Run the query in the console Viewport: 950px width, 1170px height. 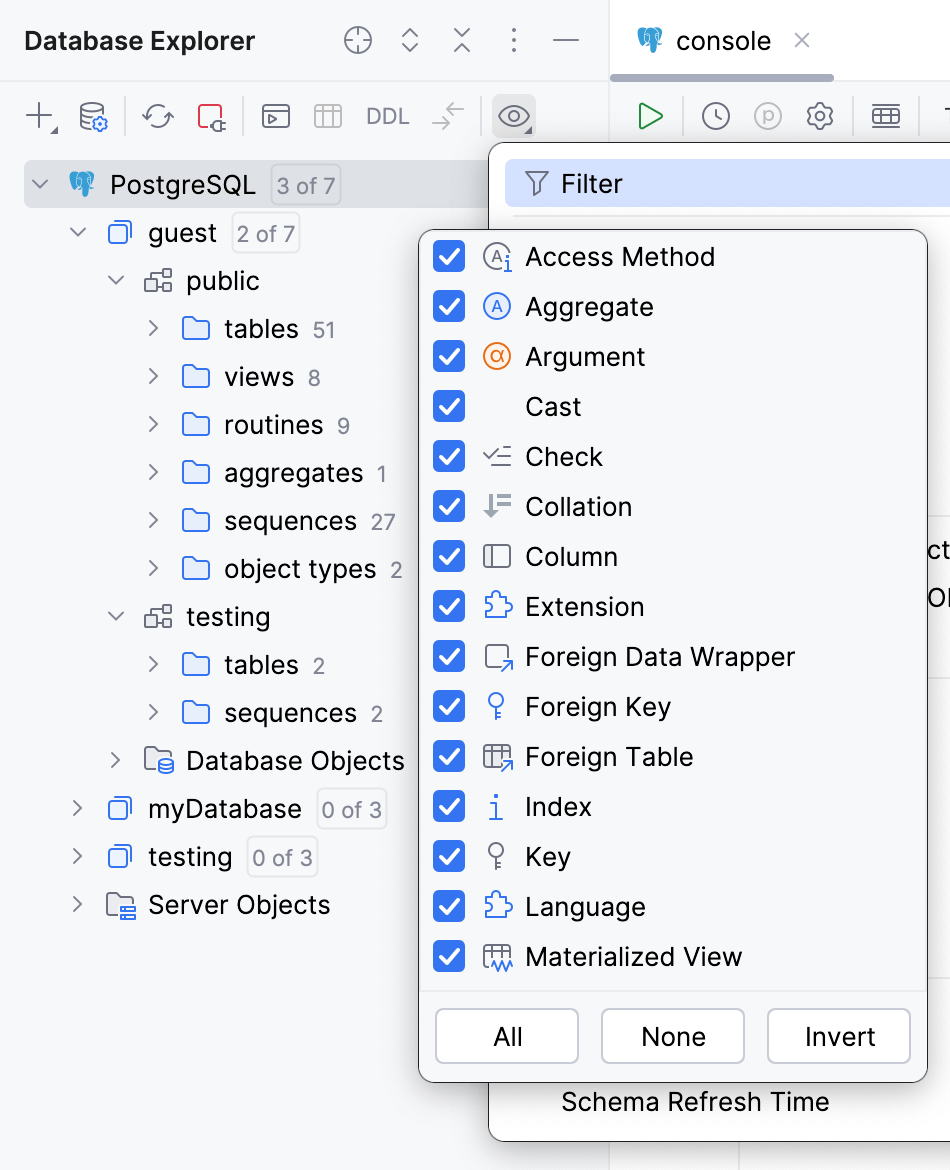click(649, 116)
